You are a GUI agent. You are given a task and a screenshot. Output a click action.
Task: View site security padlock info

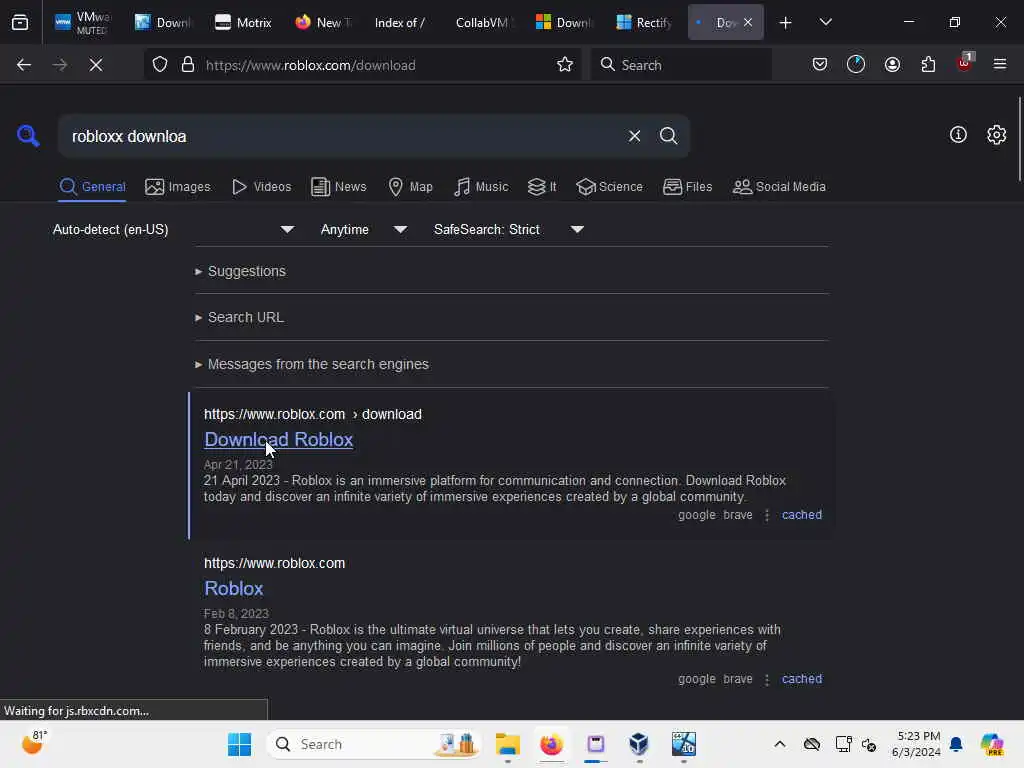(x=188, y=65)
